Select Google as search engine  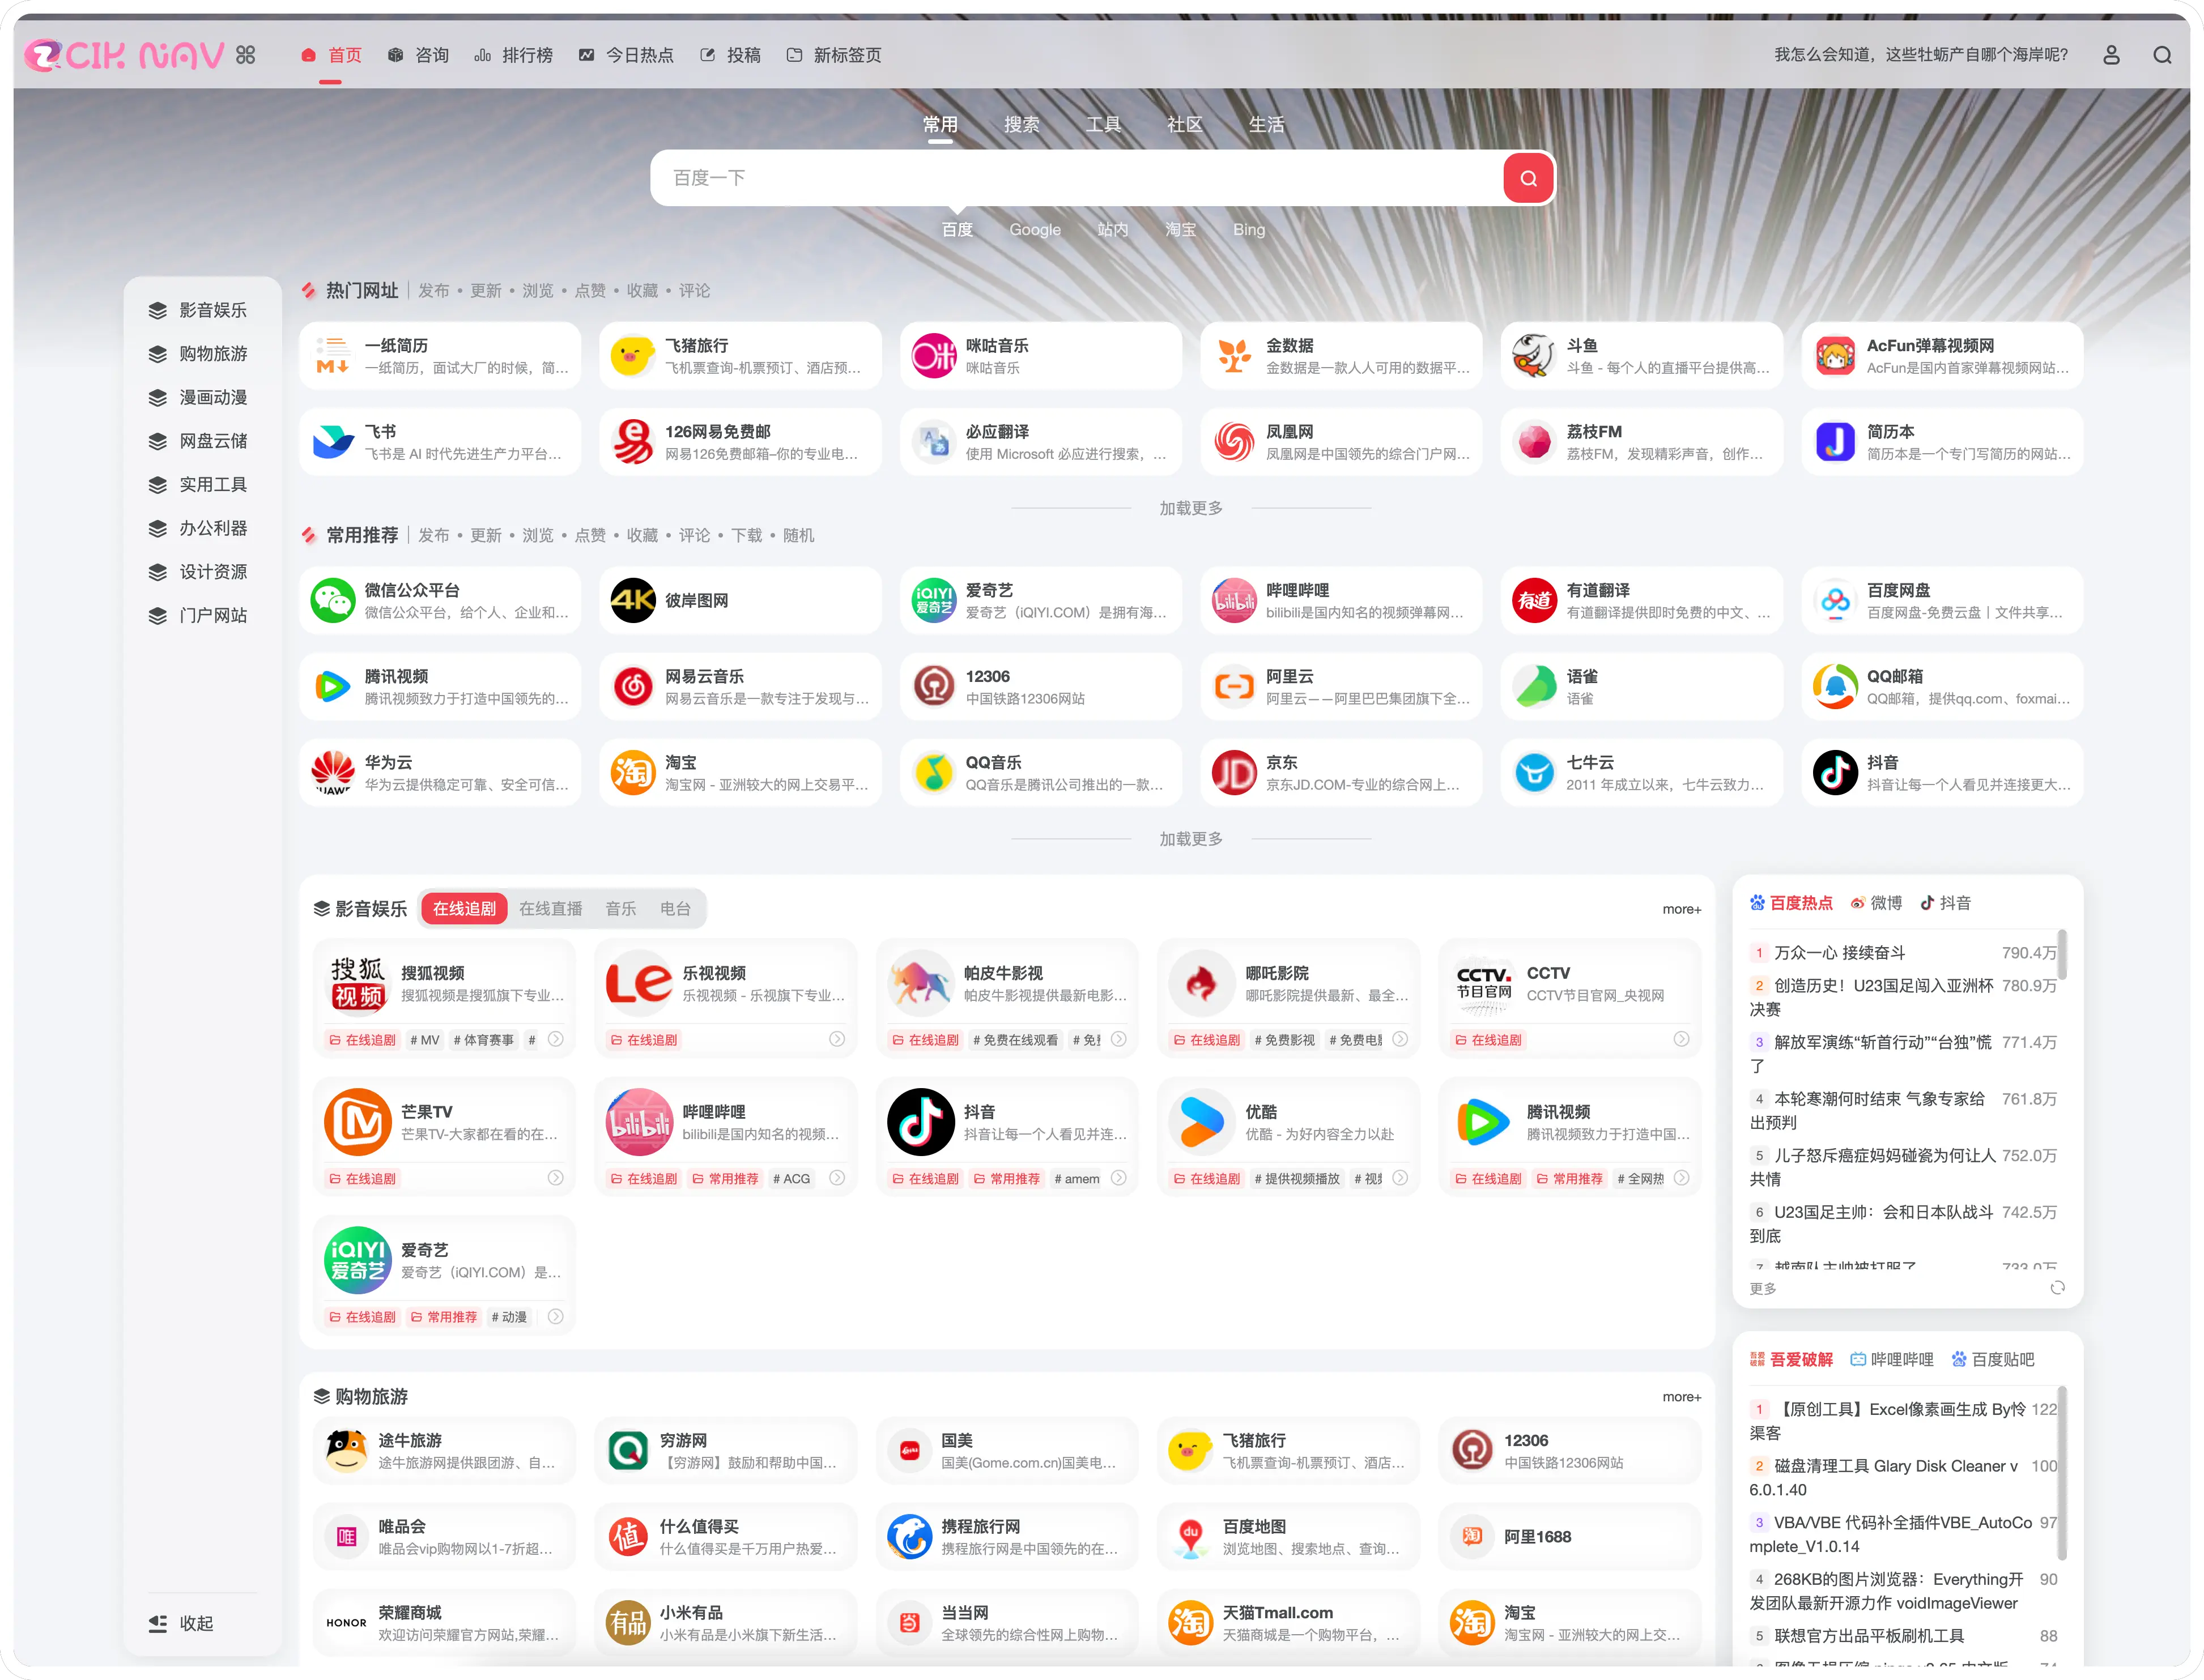(1034, 230)
